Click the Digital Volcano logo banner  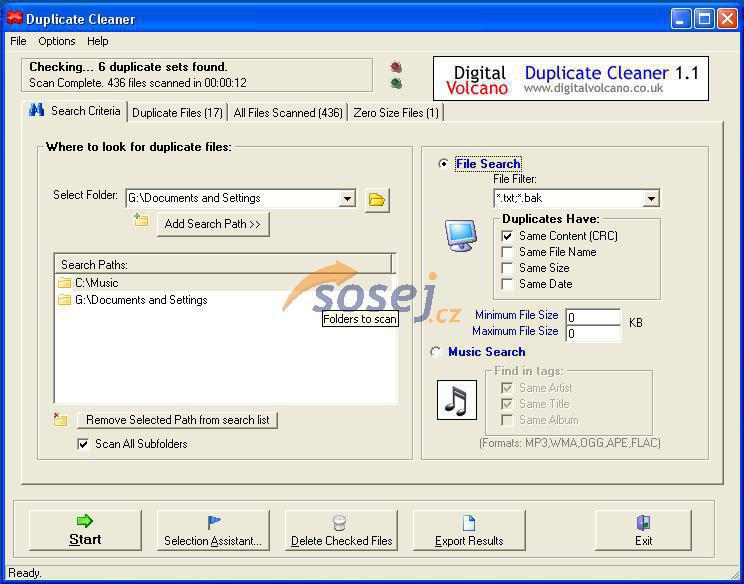(571, 79)
